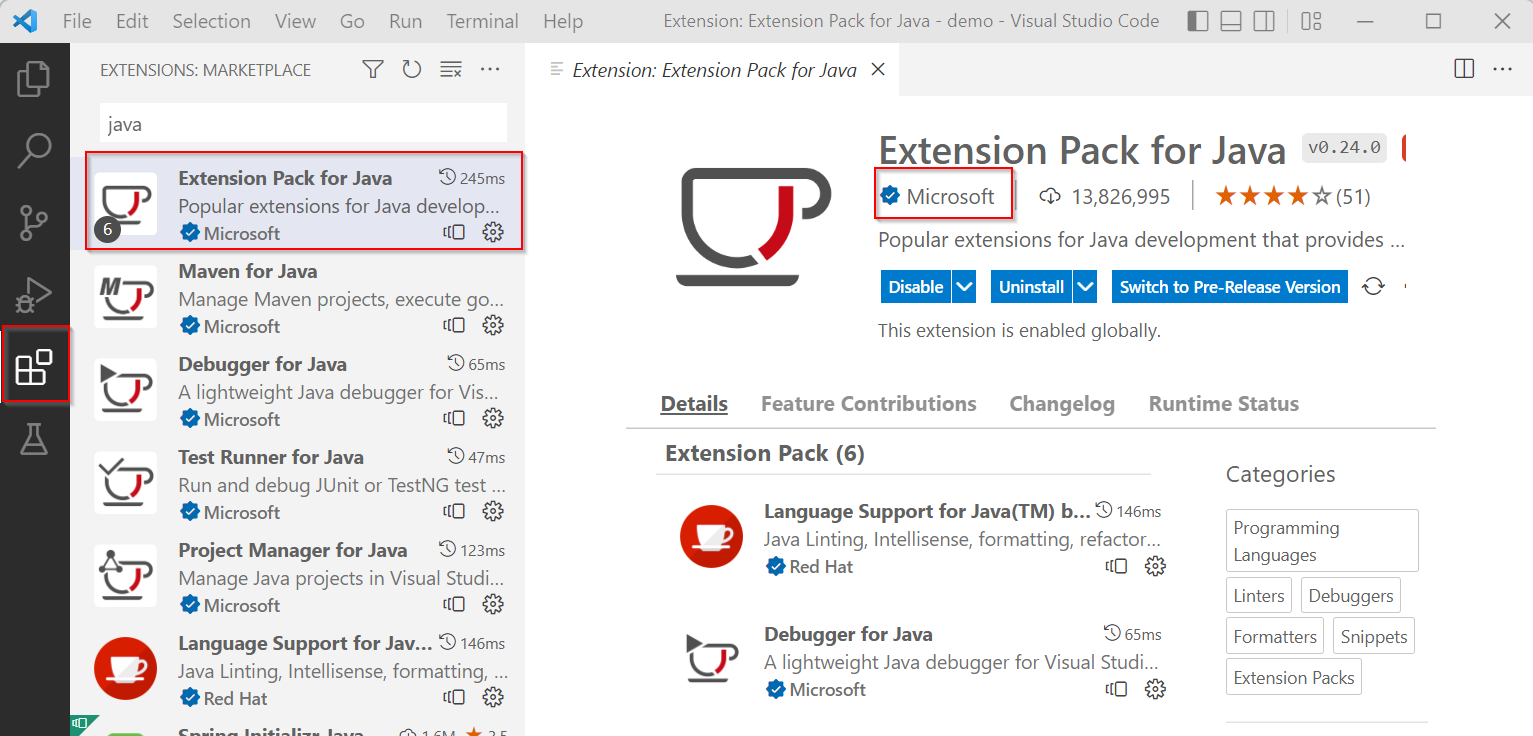Open Microsoft publisher link in header

tap(950, 196)
